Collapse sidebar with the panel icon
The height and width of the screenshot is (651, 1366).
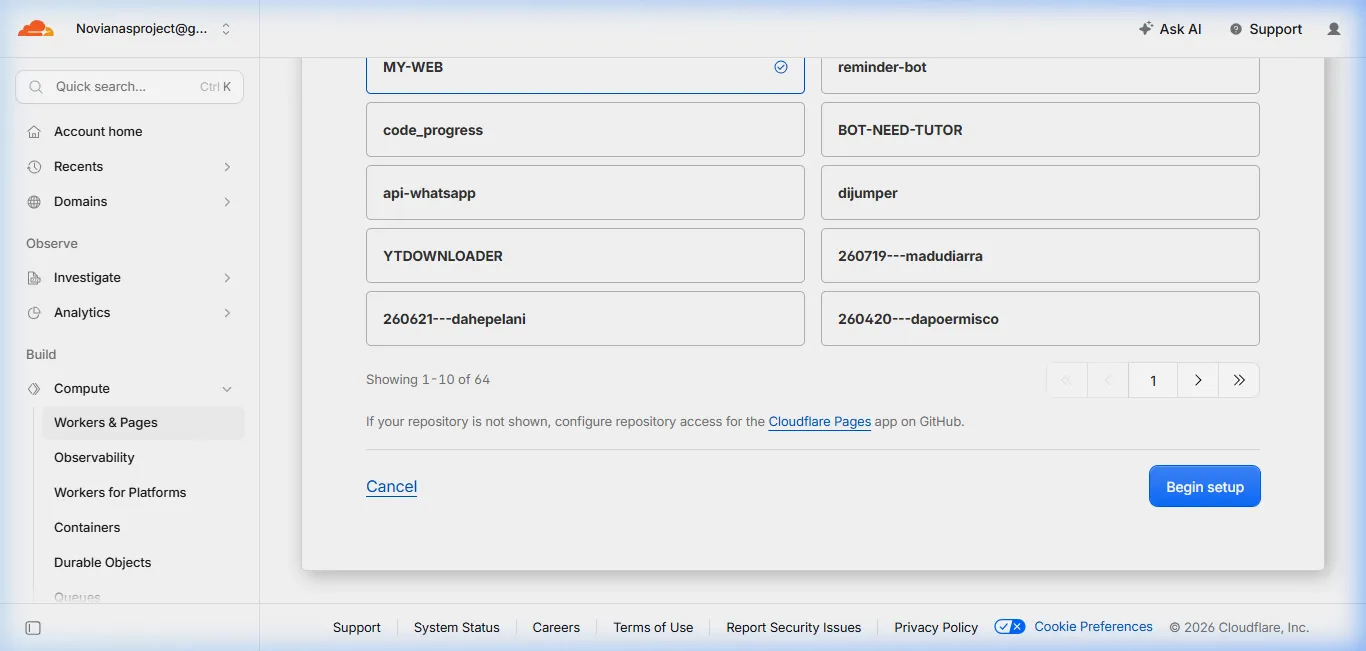coord(33,627)
